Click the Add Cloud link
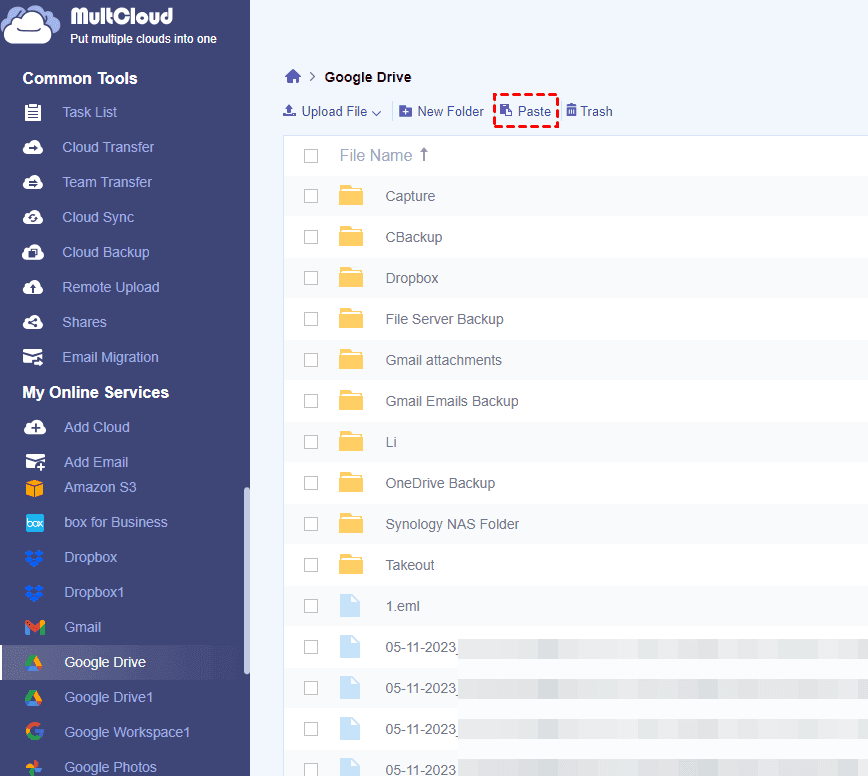The width and height of the screenshot is (868, 776). 97,427
